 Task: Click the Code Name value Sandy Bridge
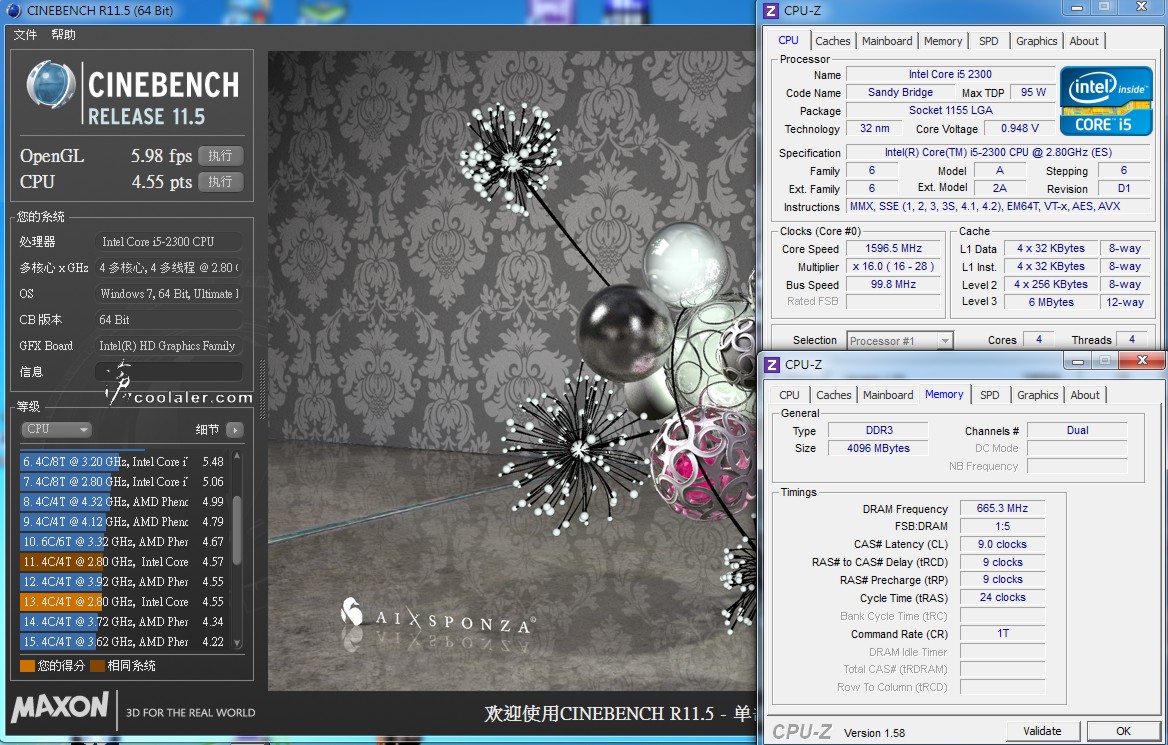click(x=900, y=92)
